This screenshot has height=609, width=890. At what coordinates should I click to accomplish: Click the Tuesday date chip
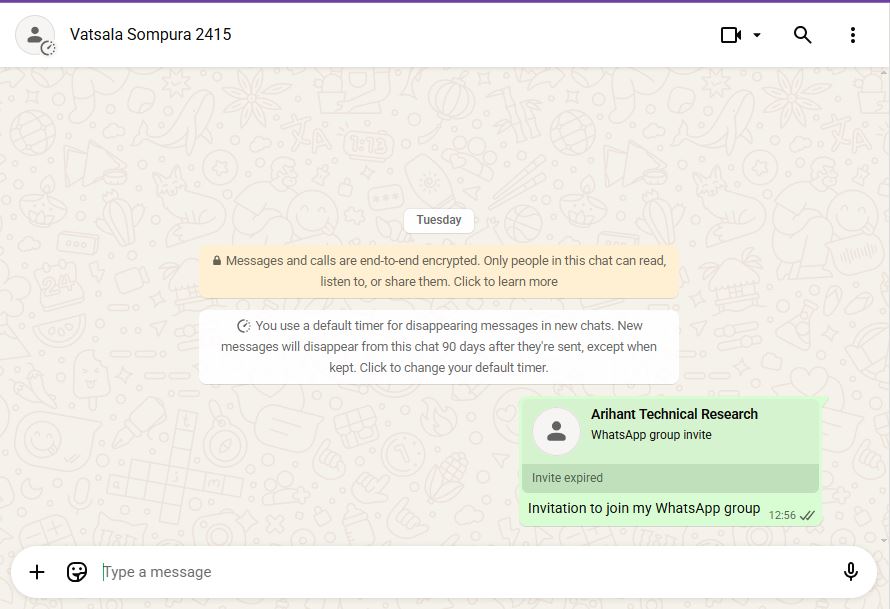pyautogui.click(x=439, y=220)
